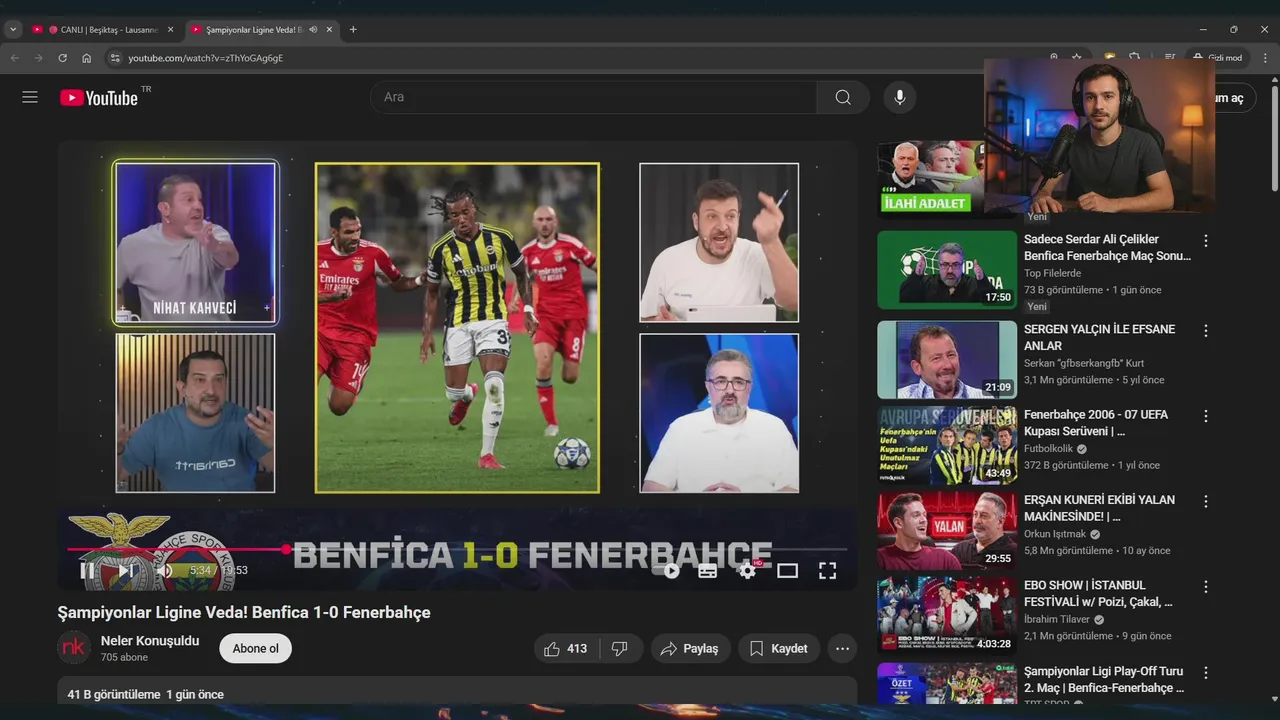Viewport: 1280px width, 720px height.
Task: Open options for 'Sadece Serdar Ali Çelikler' video
Action: (x=1206, y=241)
